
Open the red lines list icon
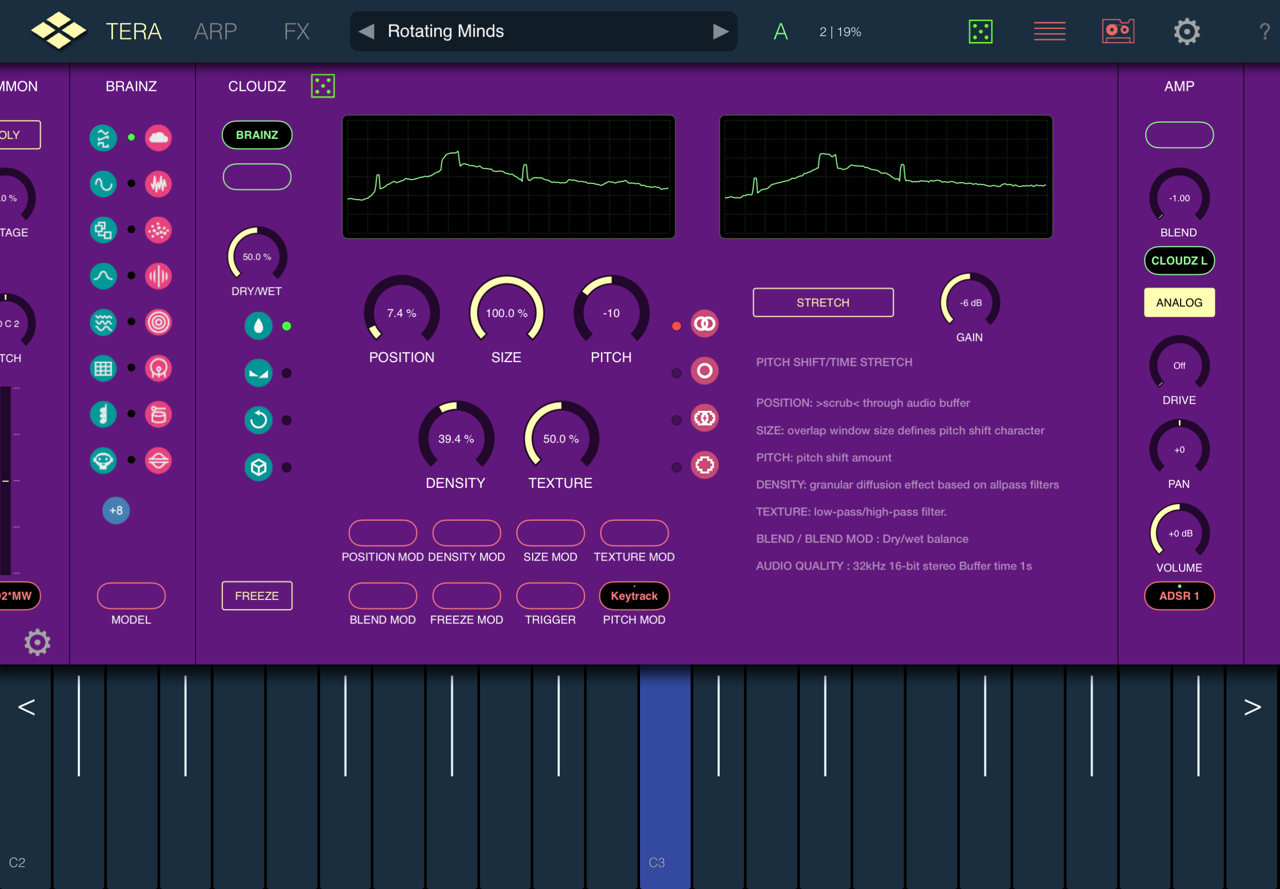tap(1049, 31)
